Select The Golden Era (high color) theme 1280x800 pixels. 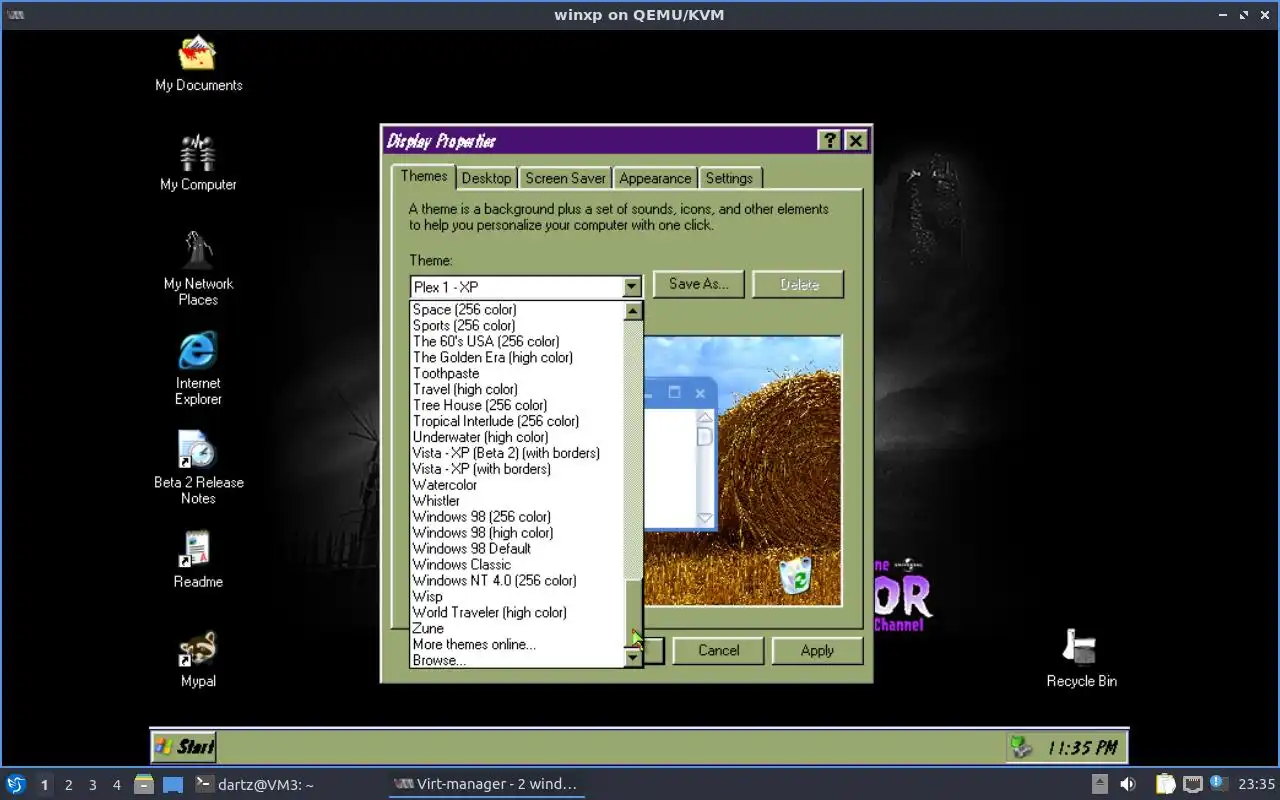[x=517, y=358]
